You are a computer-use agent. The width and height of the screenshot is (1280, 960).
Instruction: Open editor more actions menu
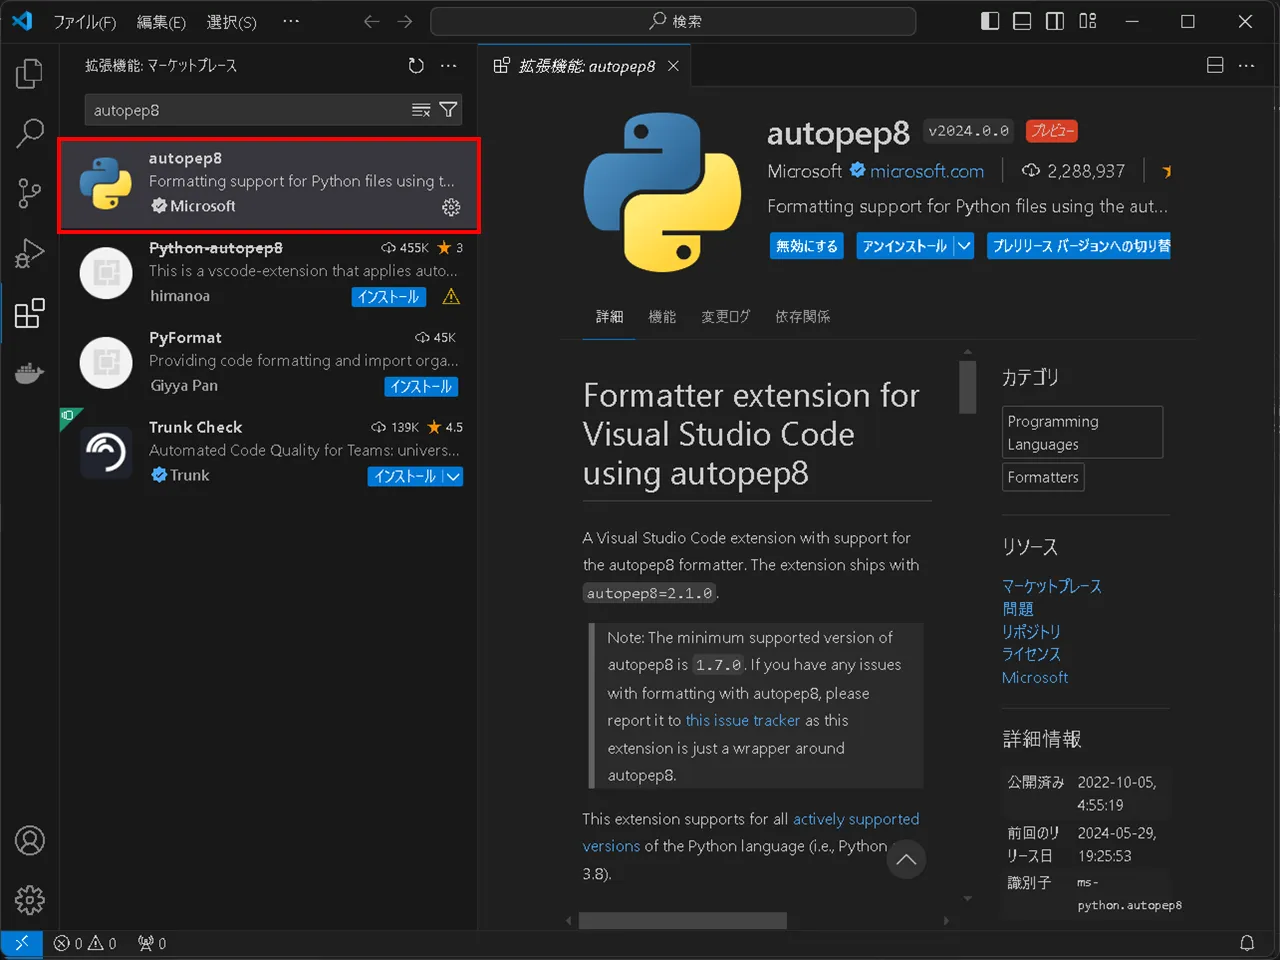[1246, 65]
